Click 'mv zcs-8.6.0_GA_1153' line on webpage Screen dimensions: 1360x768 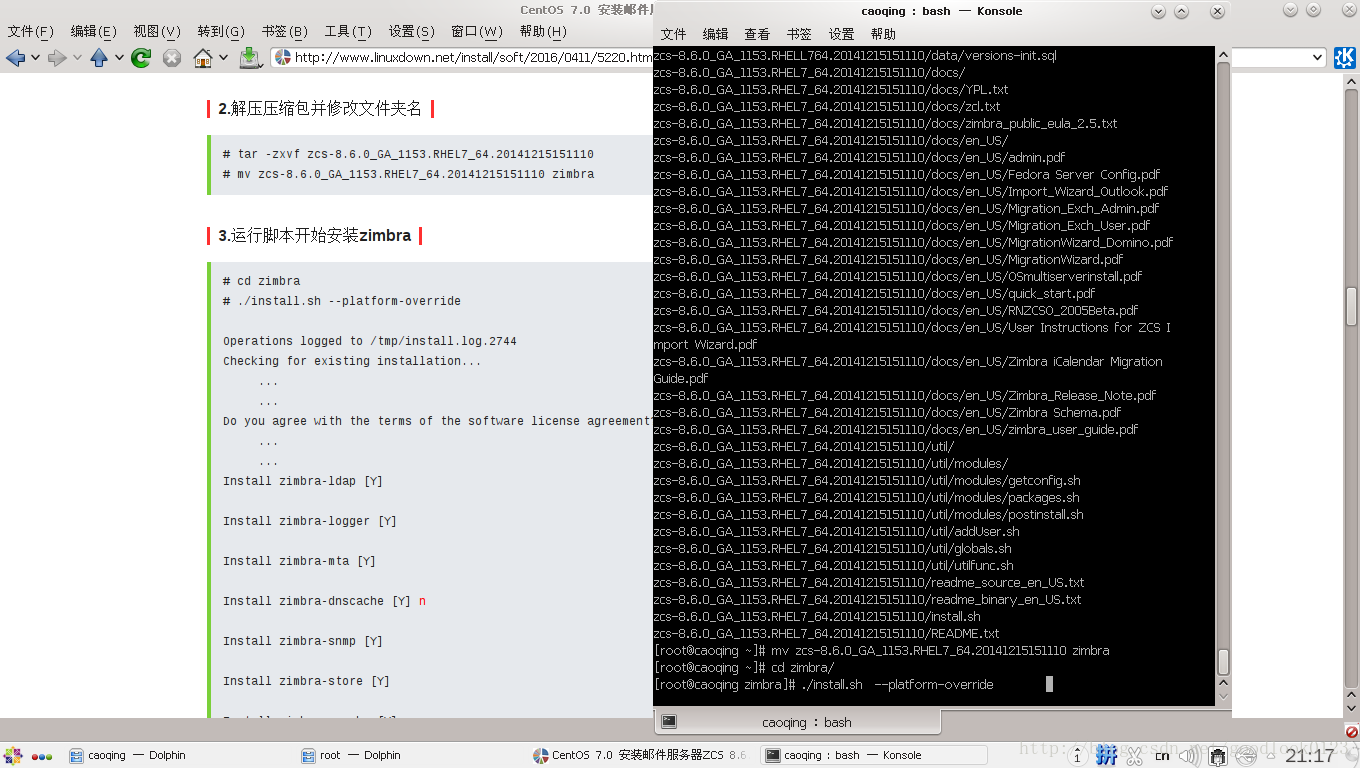[408, 174]
